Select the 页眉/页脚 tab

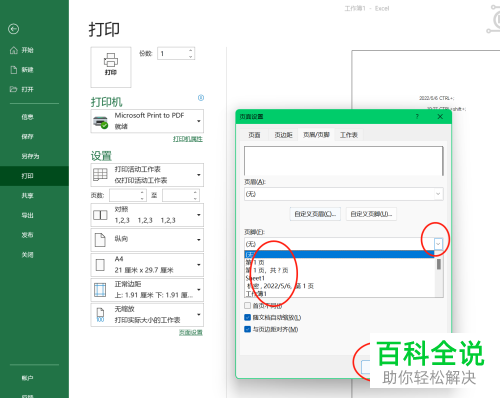(x=316, y=134)
